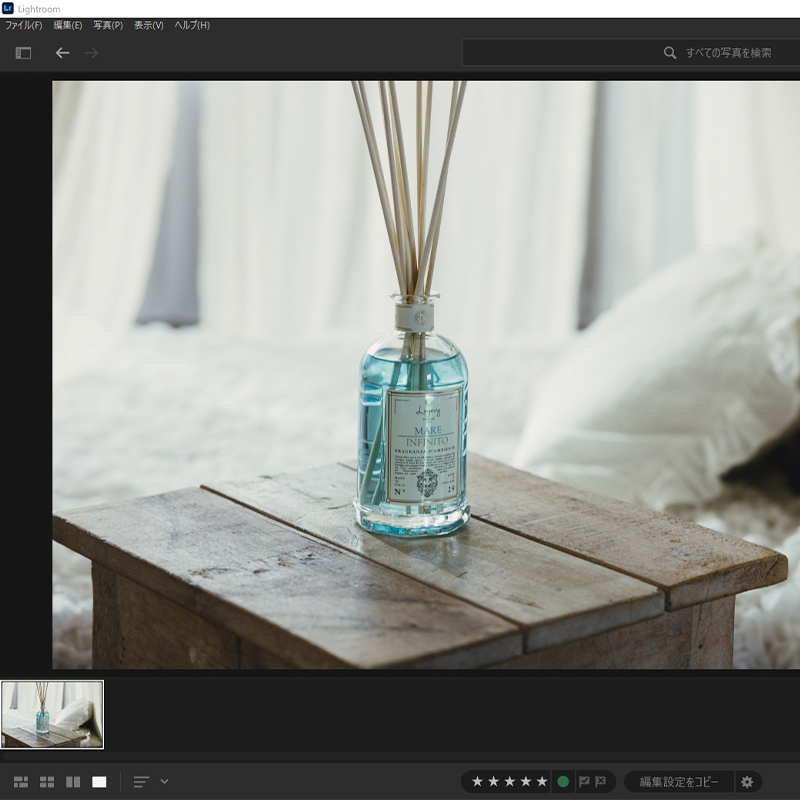Toggle the green status dot
The image size is (800, 800).
coord(563,781)
